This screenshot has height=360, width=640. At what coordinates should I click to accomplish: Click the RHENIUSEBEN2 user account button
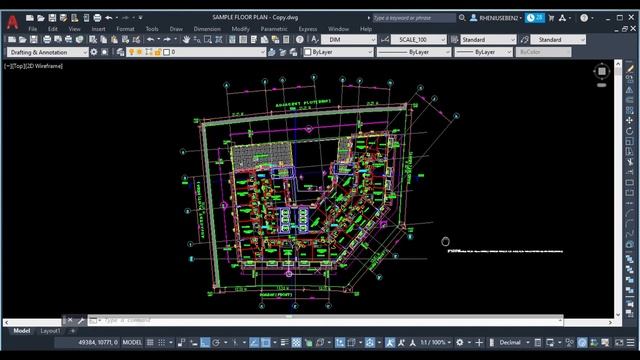tap(496, 18)
